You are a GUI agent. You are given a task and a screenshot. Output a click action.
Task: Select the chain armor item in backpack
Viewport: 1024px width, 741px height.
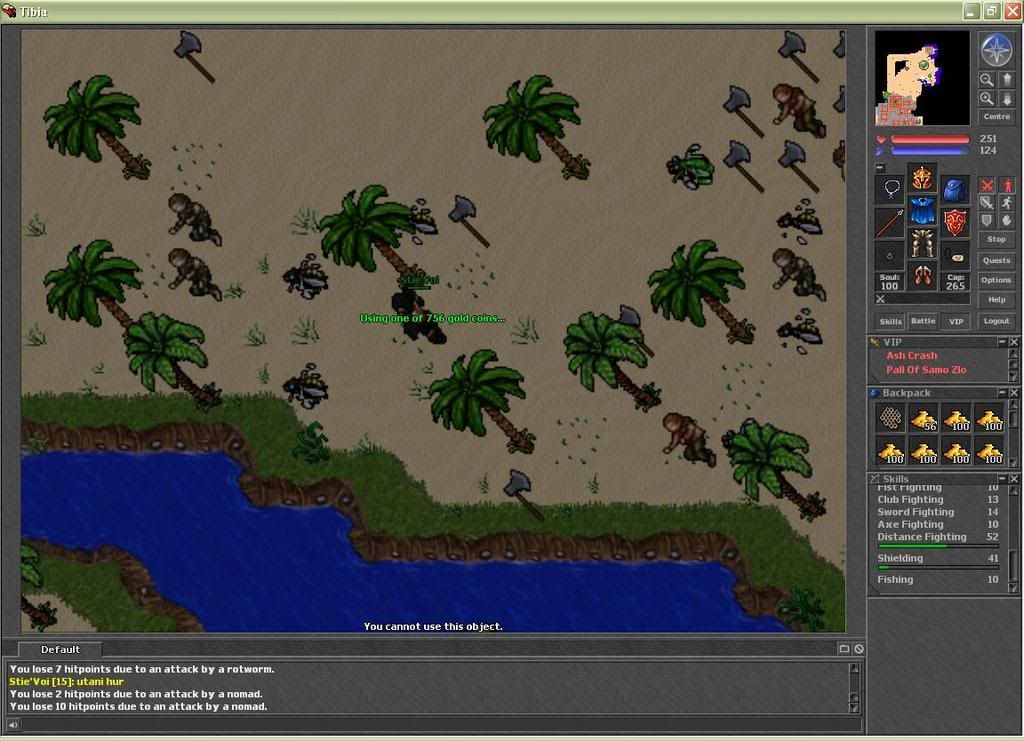tap(891, 418)
